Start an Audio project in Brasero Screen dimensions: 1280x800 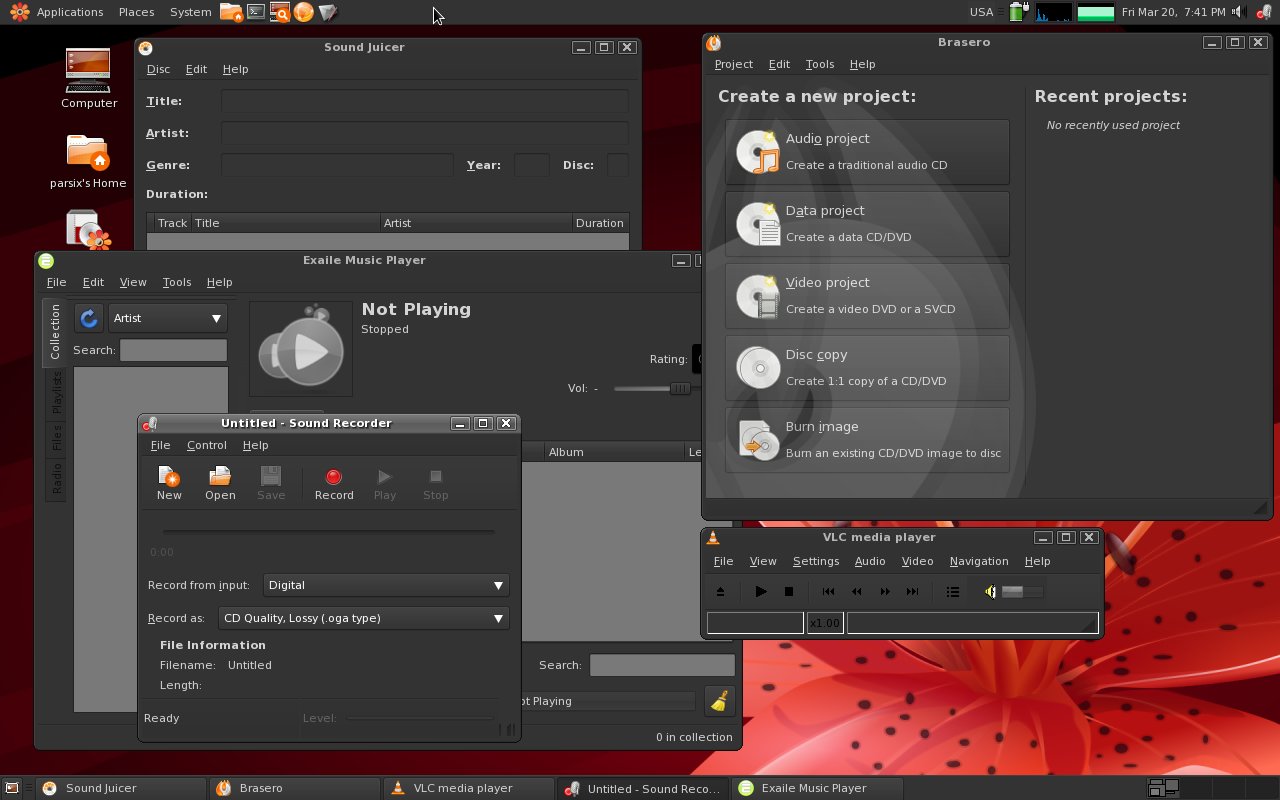(867, 152)
